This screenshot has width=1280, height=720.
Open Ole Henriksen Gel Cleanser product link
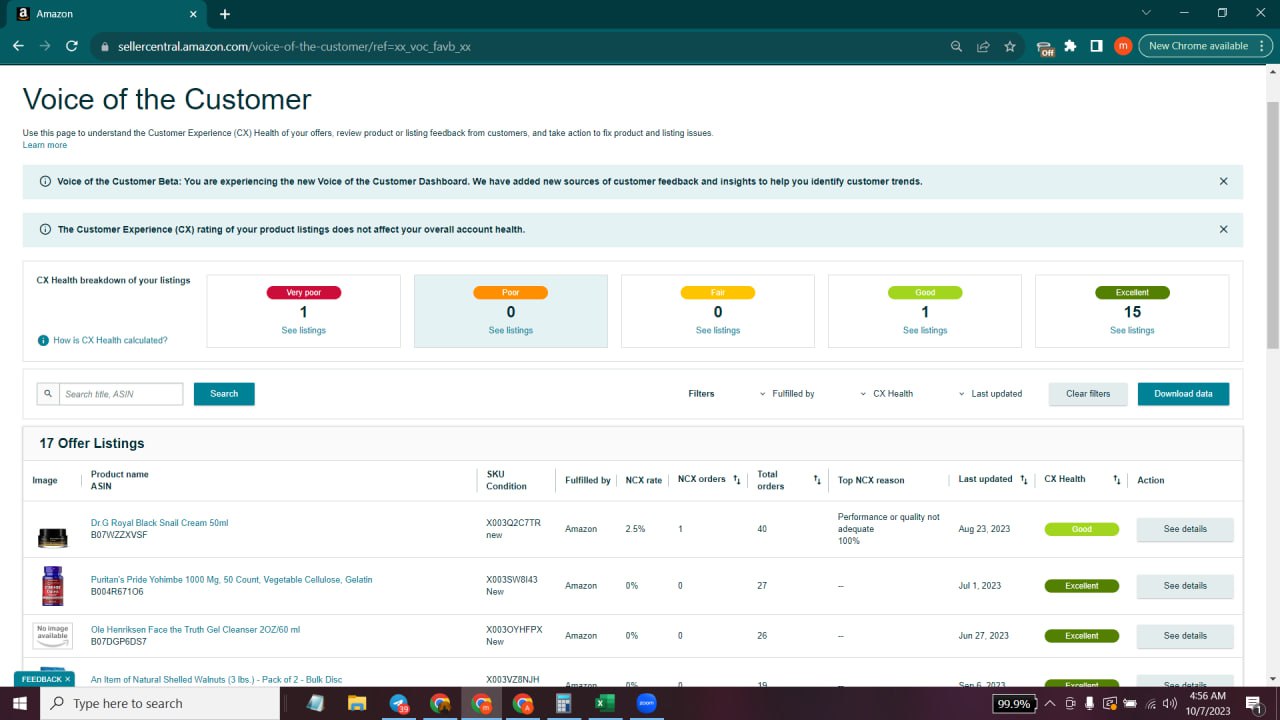click(195, 630)
